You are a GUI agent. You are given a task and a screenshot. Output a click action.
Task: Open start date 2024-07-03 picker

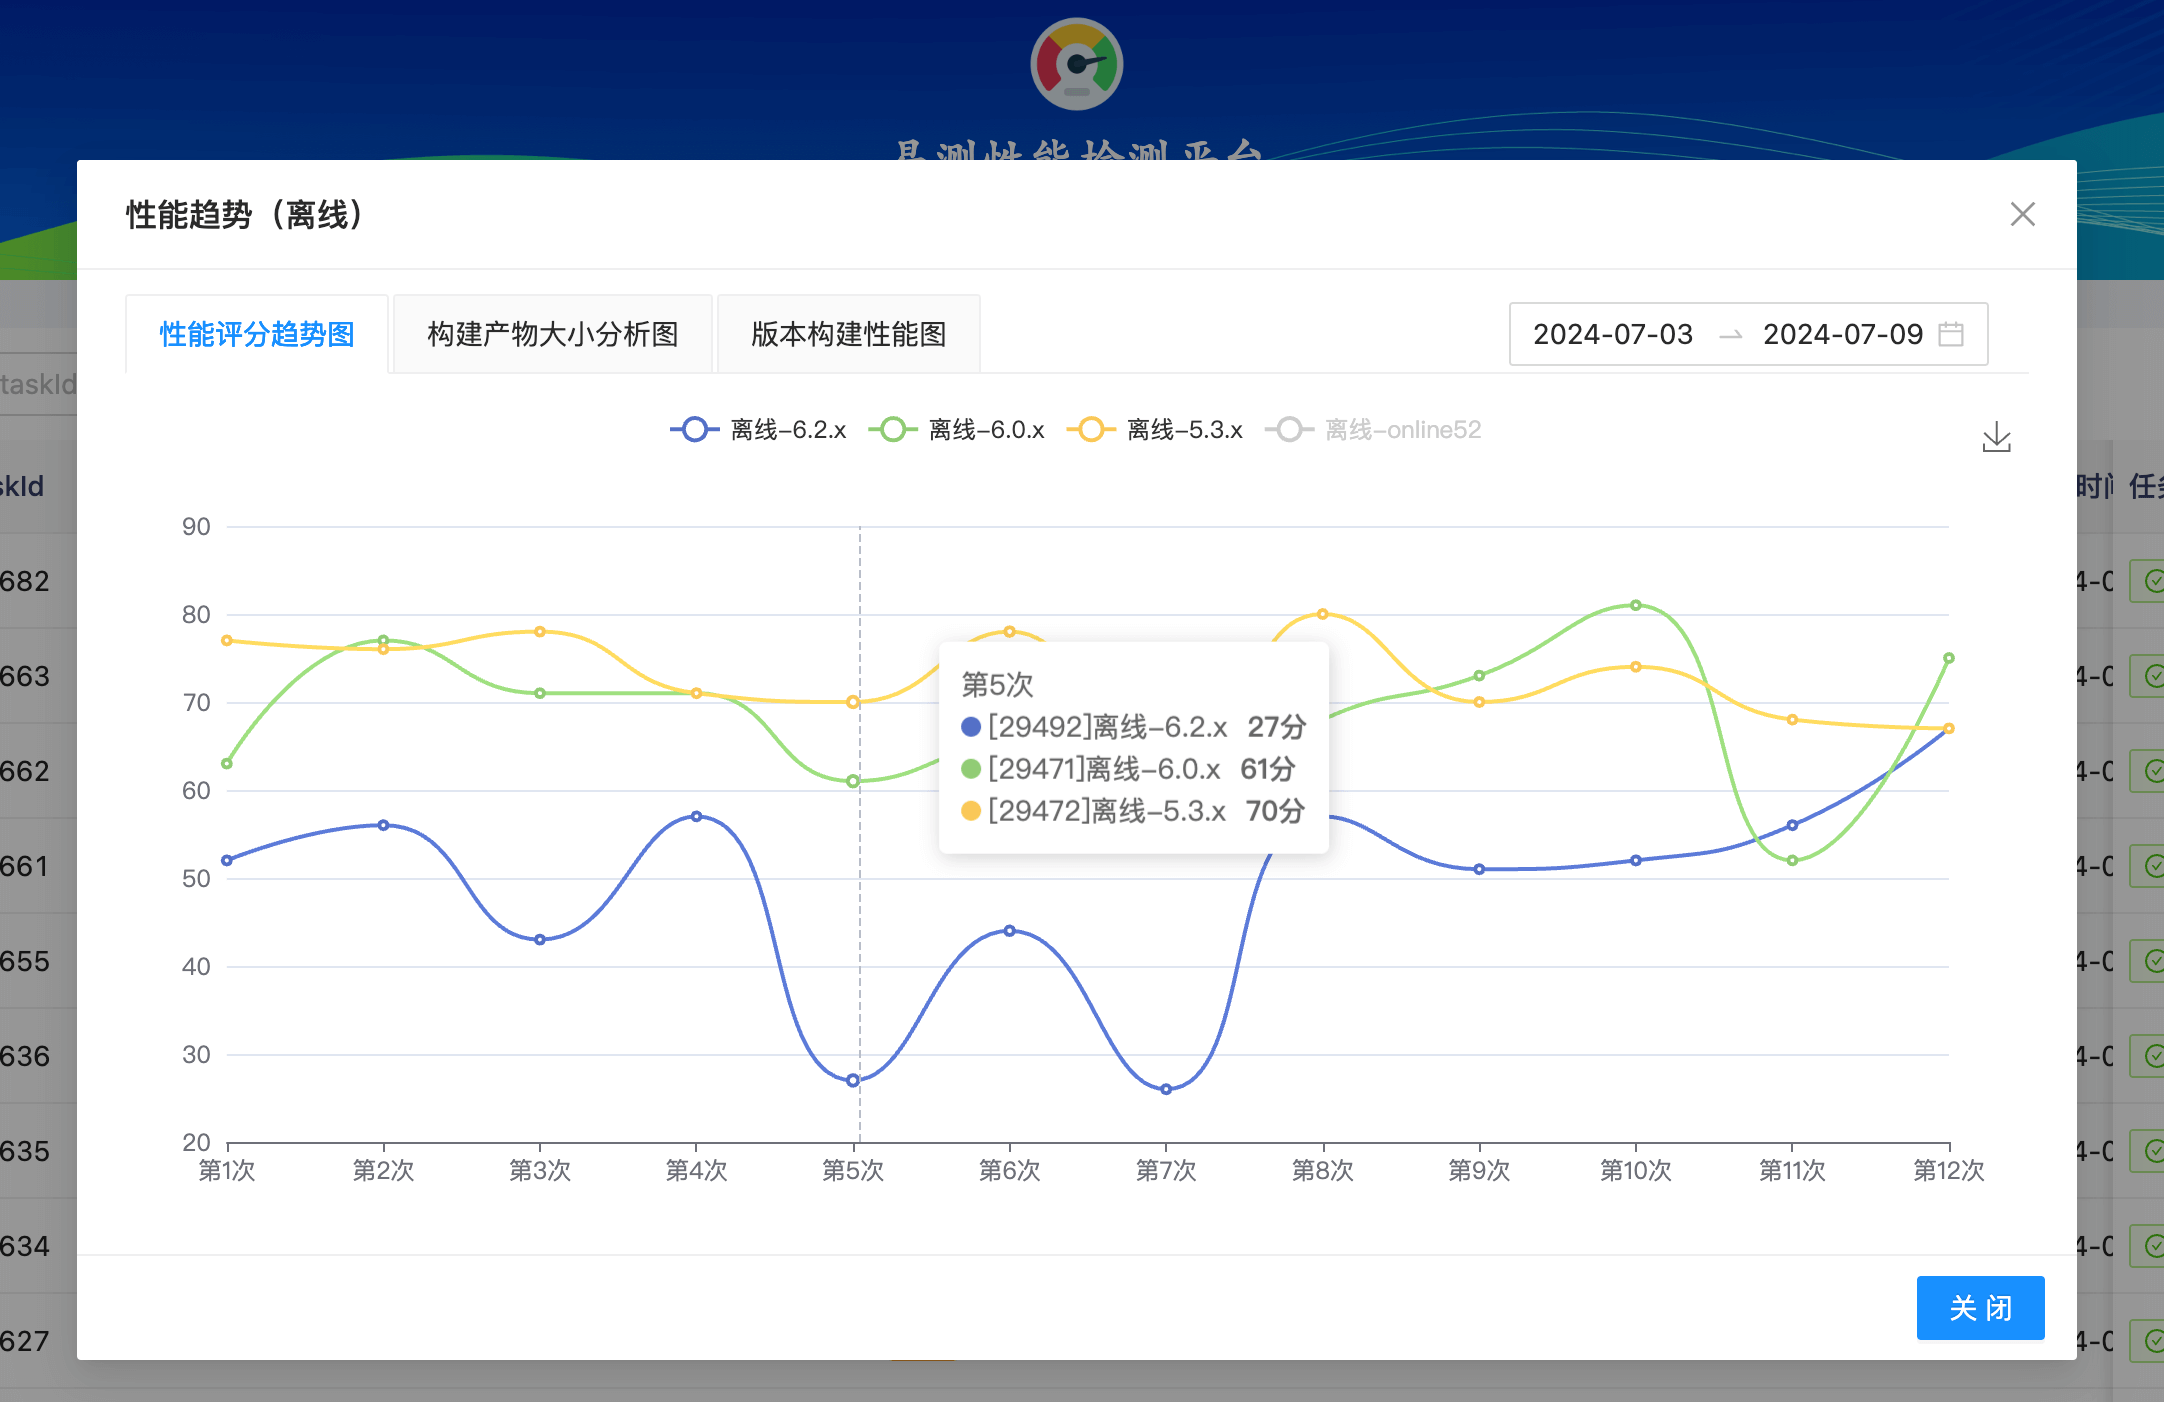(1612, 334)
